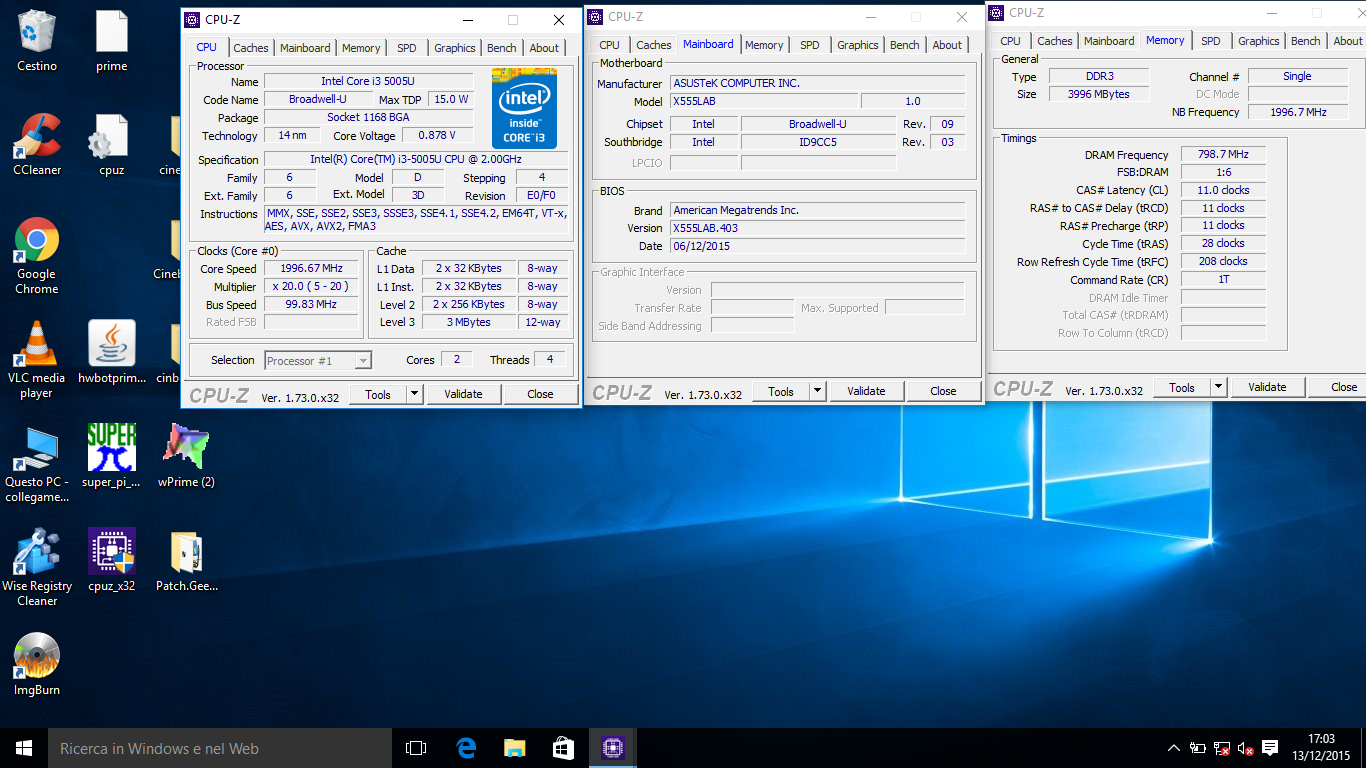Screen dimensions: 1366x768
Task: Launch cpuz_x32 desktop icon
Action: [111, 560]
